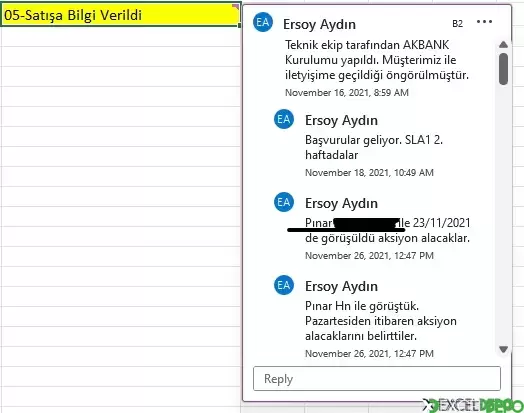The height and width of the screenshot is (413, 524).
Task: Click the November 18, 2021 timestamp
Action: 369,172
